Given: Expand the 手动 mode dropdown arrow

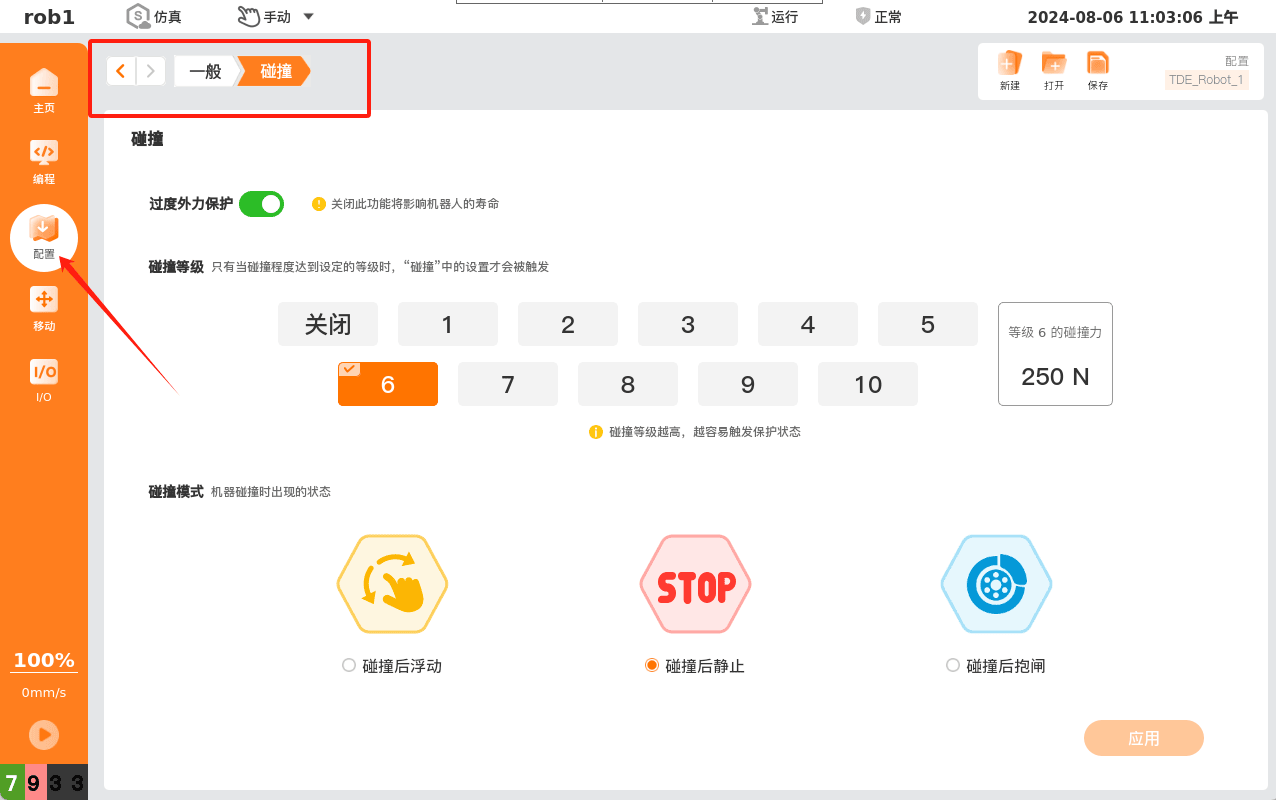Looking at the screenshot, I should click(x=308, y=17).
